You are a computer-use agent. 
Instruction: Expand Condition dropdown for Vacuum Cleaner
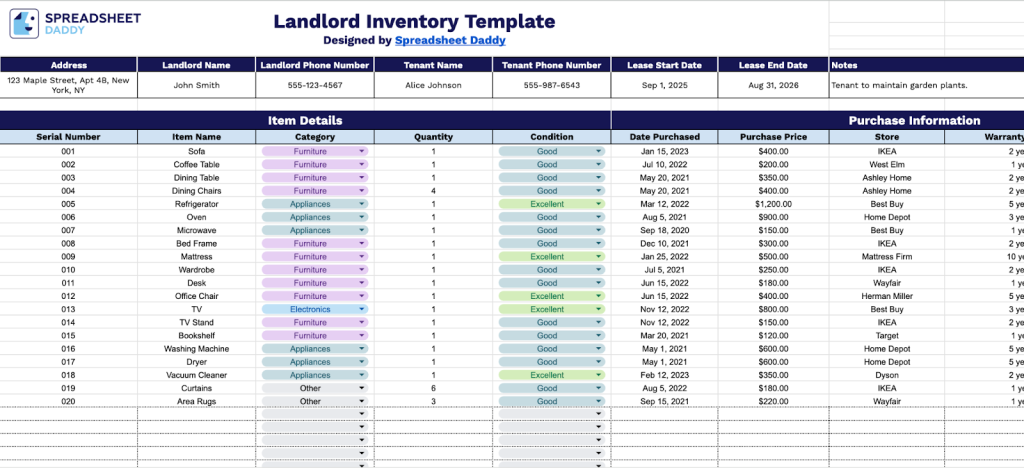click(x=599, y=376)
